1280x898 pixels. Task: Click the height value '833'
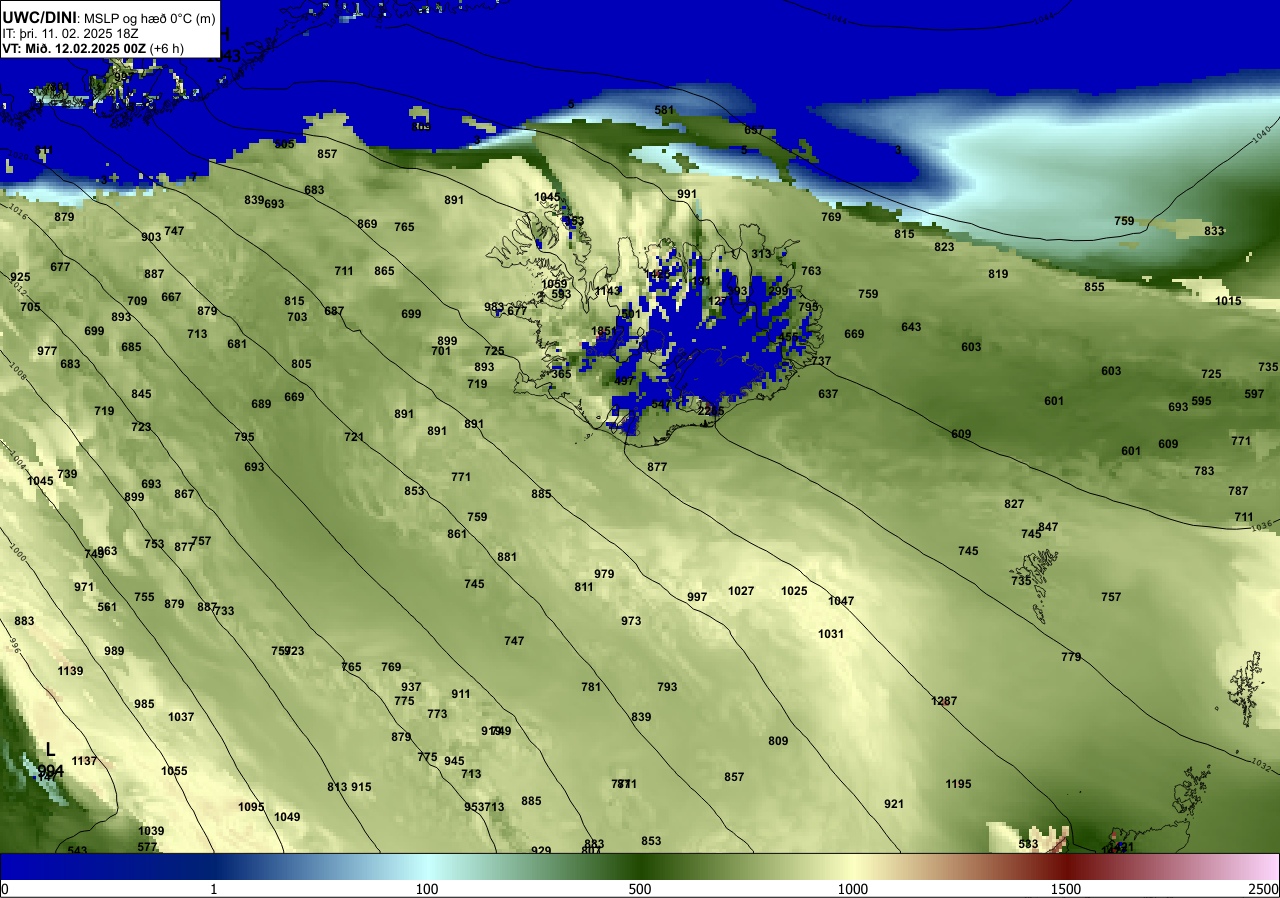click(x=1214, y=231)
